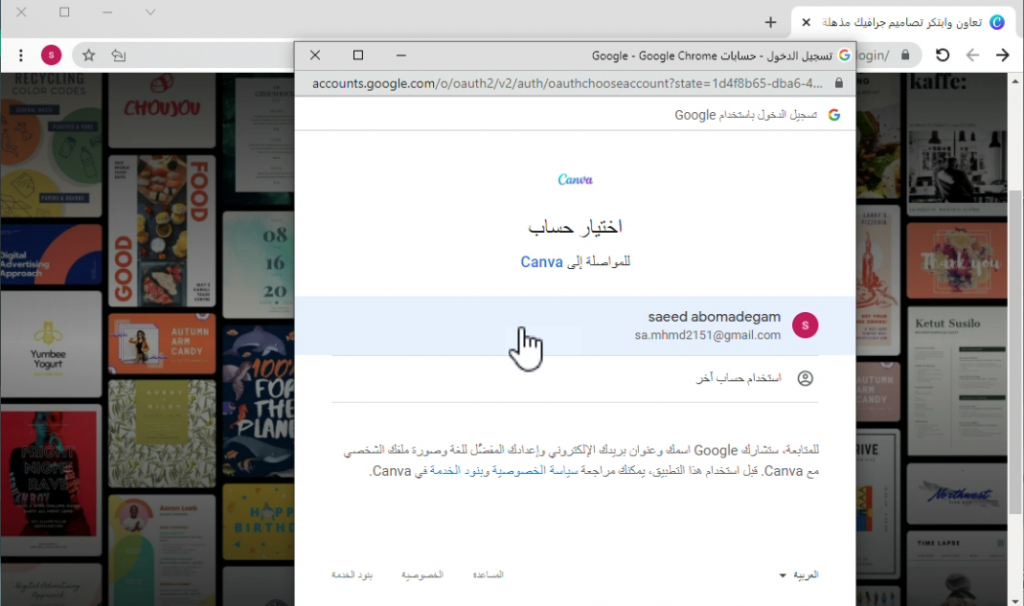Click the pink S avatar of saeed abomadegam
The image size is (1024, 606).
(805, 325)
